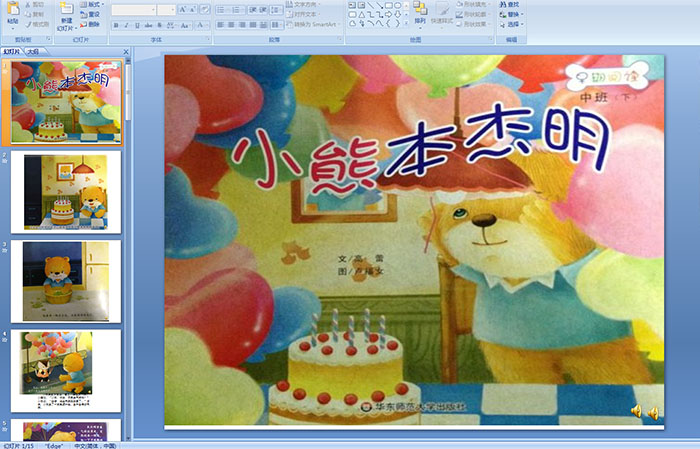Select the Line shape in shapes gallery
The height and width of the screenshot is (449, 700).
coord(371,5)
